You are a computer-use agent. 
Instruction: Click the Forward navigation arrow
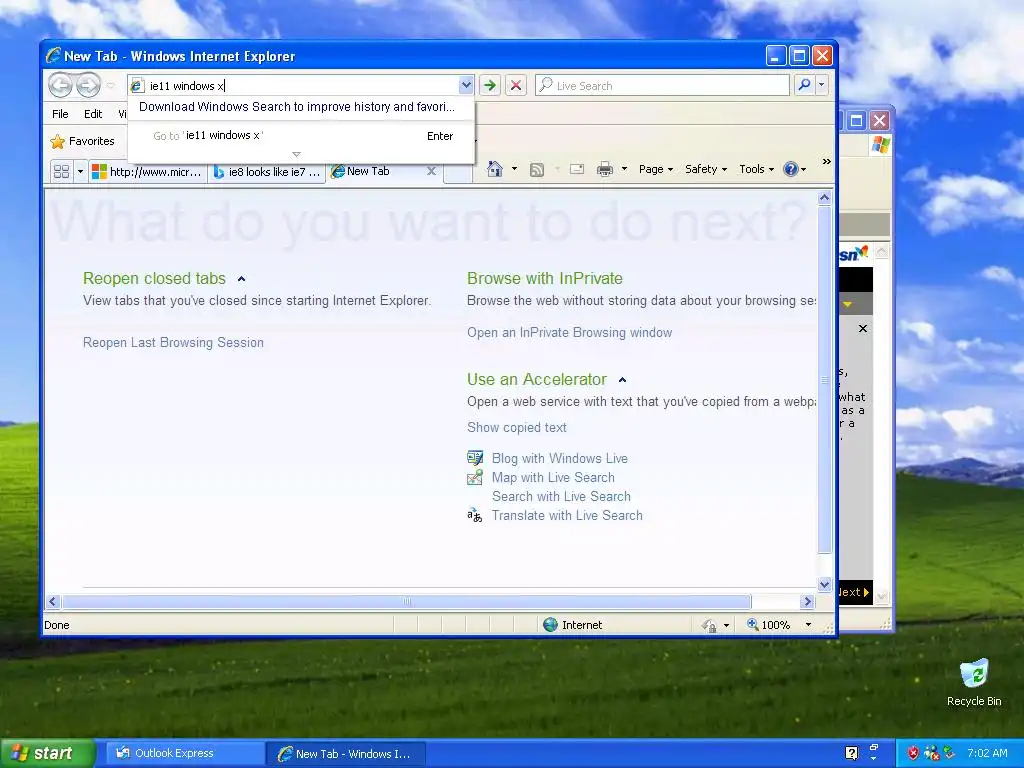click(88, 86)
